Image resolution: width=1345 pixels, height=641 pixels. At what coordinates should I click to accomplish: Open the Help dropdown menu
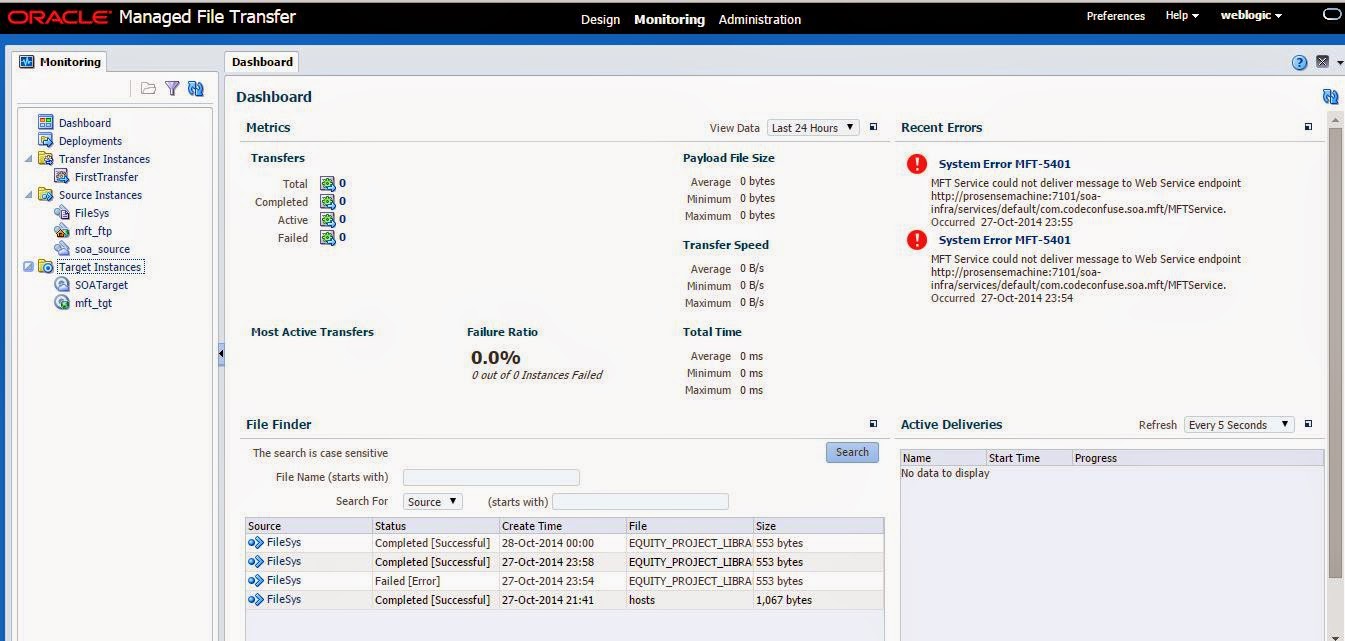point(1182,16)
